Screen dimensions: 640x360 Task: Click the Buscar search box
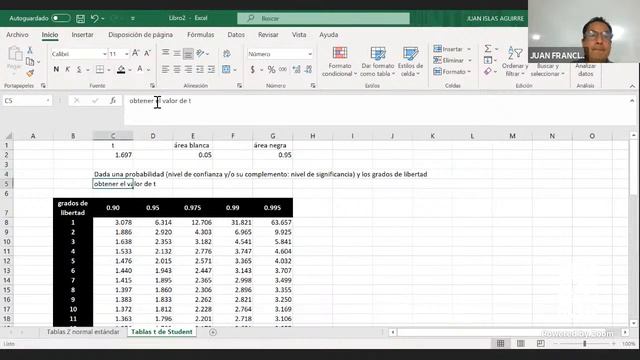pos(323,18)
